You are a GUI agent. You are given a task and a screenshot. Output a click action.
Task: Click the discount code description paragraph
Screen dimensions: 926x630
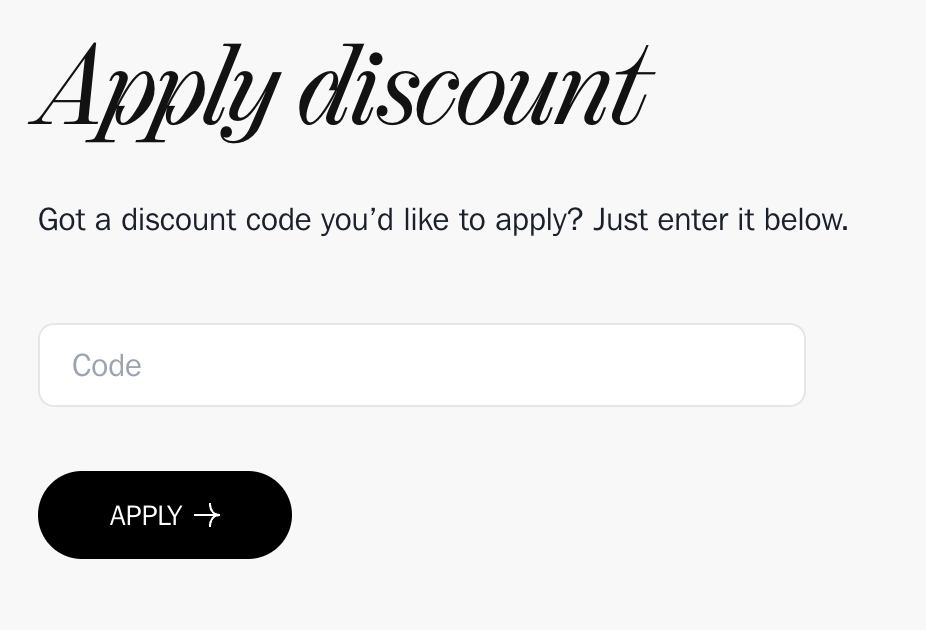coord(444,220)
